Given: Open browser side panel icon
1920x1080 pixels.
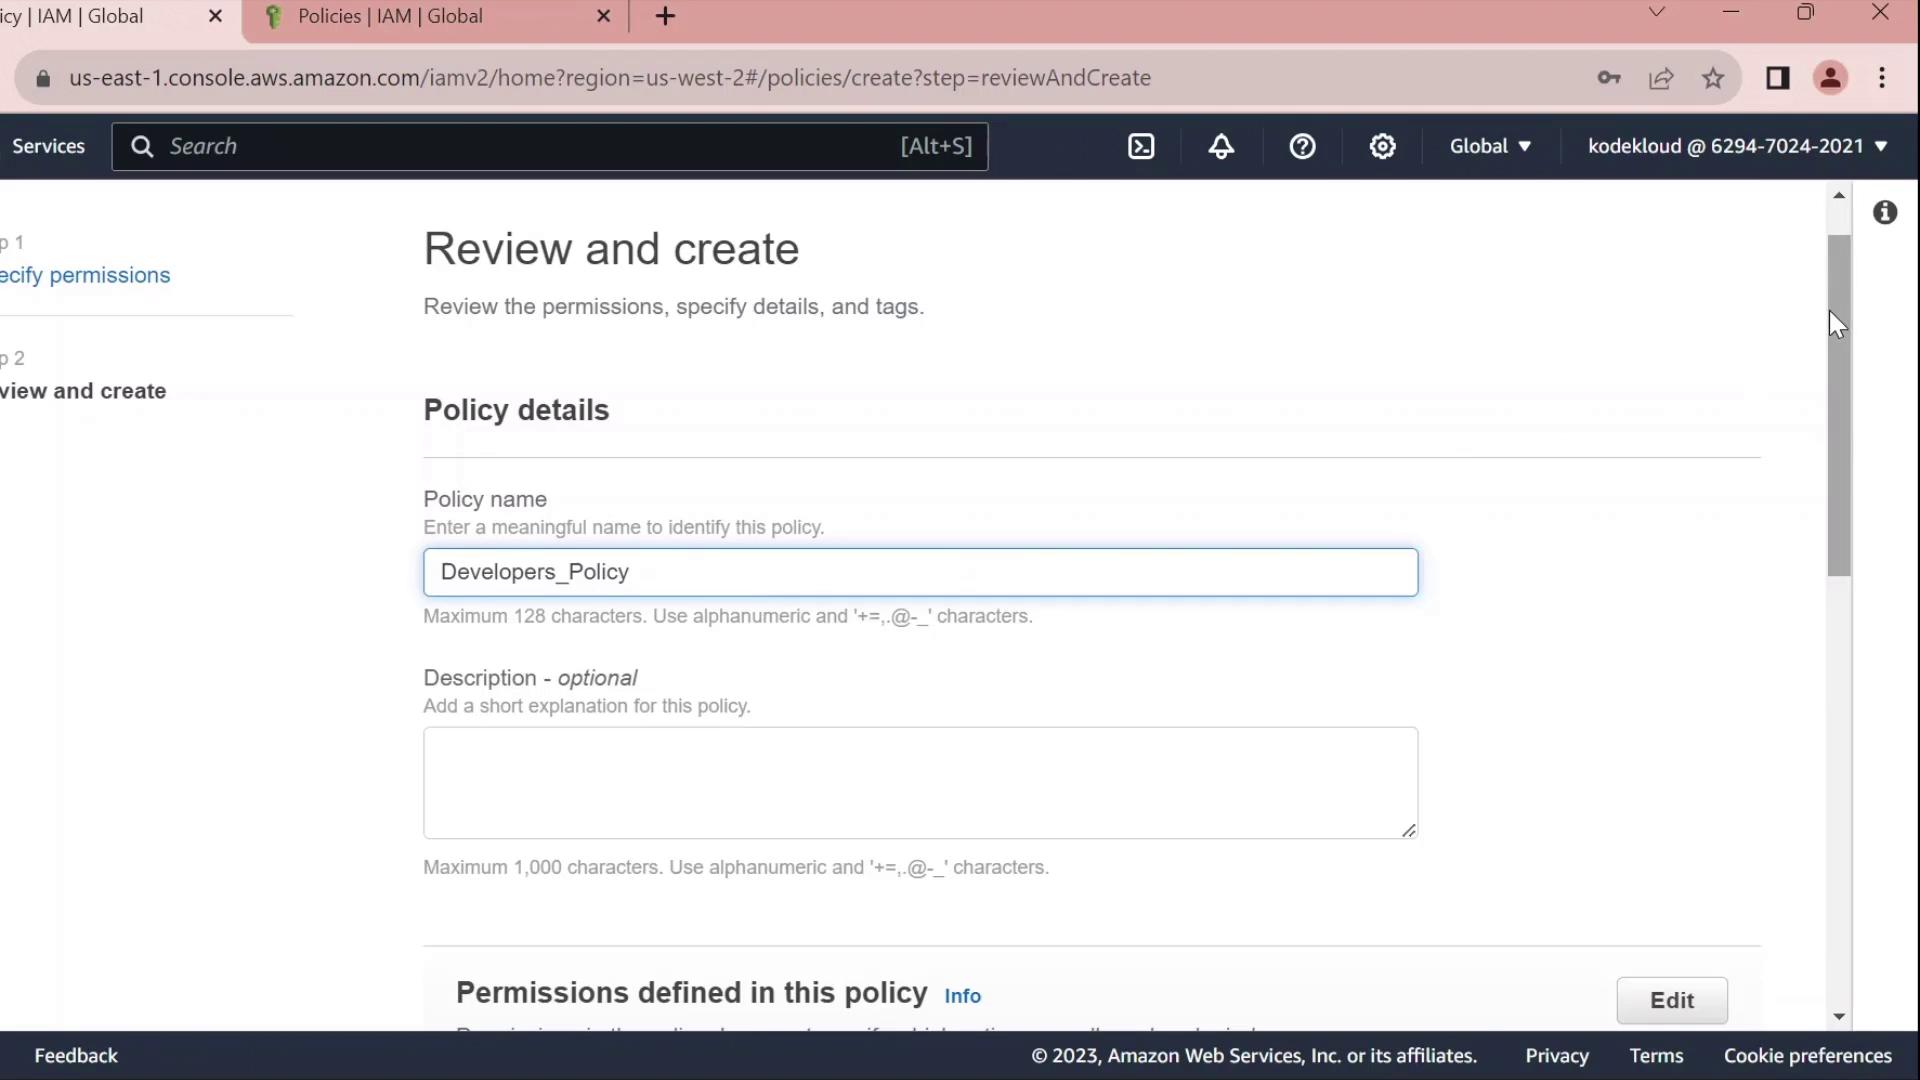Looking at the screenshot, I should click(1777, 78).
